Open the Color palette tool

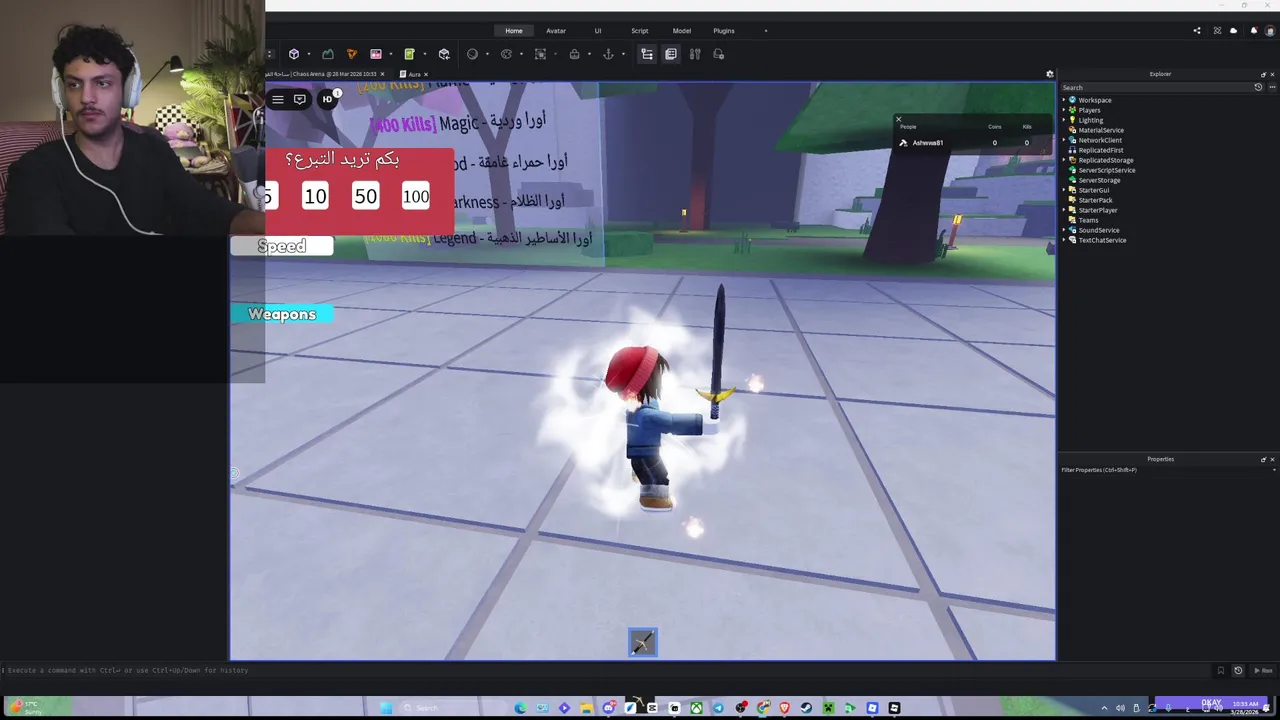(506, 54)
